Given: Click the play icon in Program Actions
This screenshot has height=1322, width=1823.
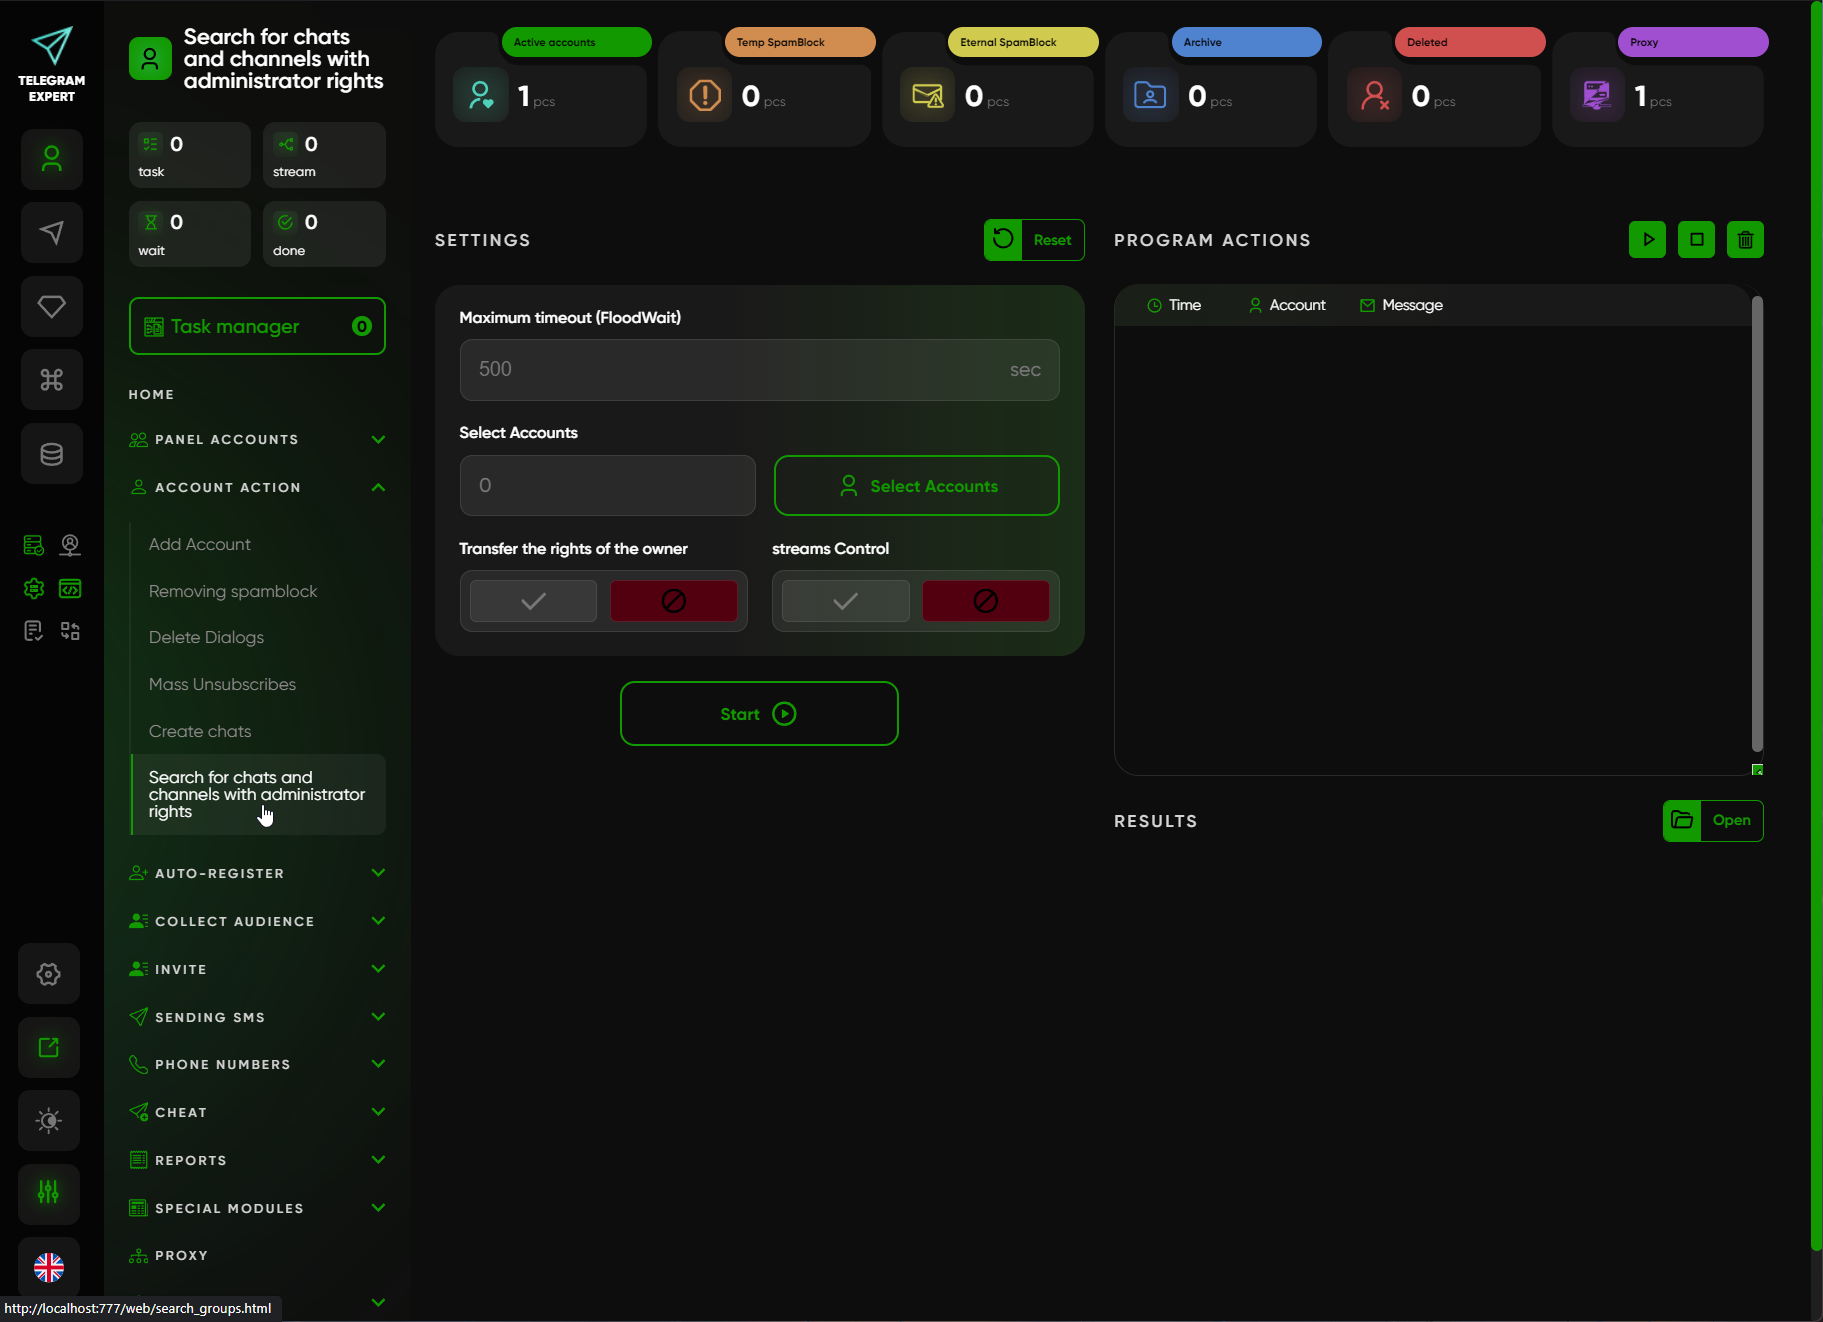Looking at the screenshot, I should 1647,240.
